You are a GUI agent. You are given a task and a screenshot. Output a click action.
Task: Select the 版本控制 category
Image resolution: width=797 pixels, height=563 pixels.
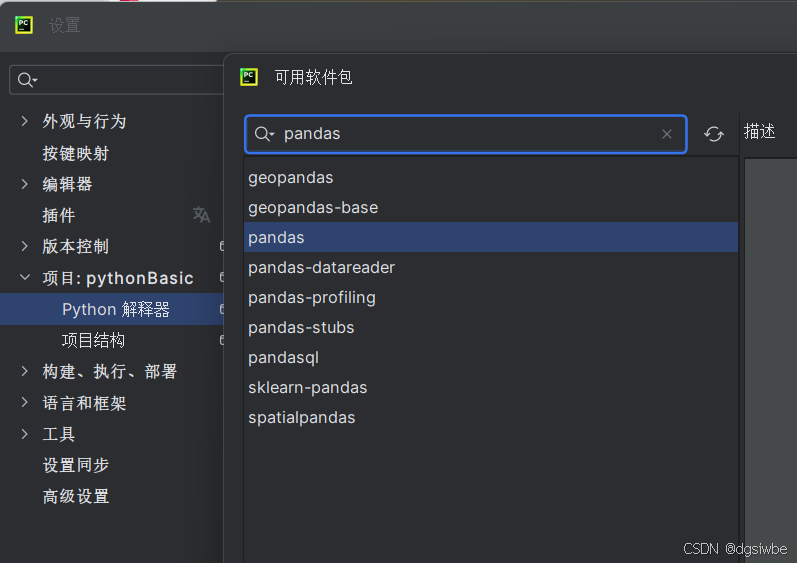point(76,246)
